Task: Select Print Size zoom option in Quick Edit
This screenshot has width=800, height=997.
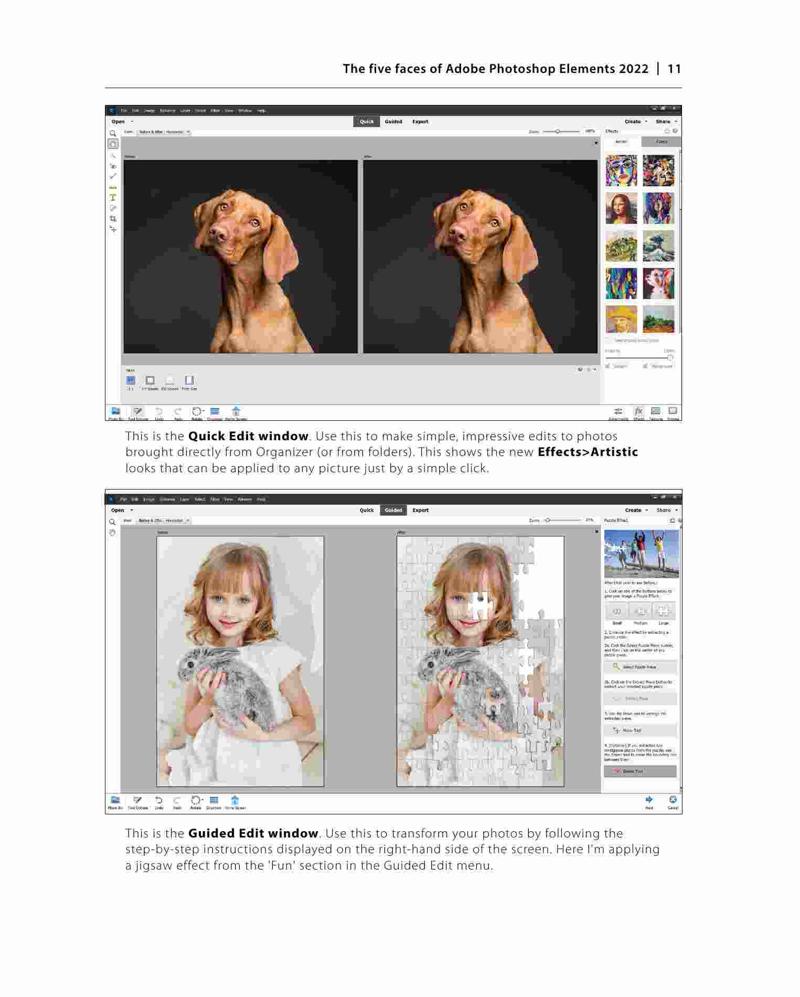Action: (x=190, y=381)
